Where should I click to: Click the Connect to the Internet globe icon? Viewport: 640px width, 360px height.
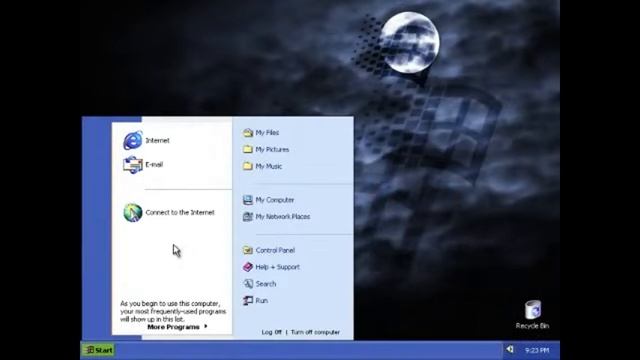click(133, 213)
